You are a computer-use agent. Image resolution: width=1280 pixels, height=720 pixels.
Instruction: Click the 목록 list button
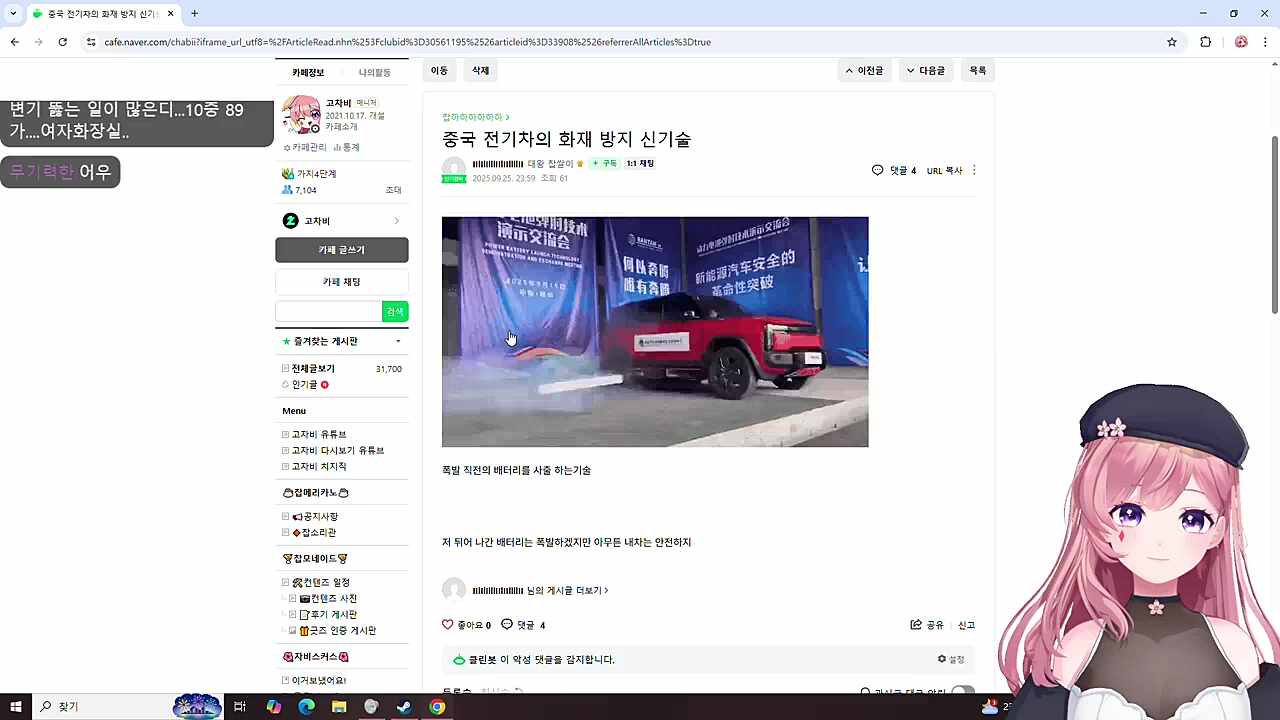click(978, 71)
